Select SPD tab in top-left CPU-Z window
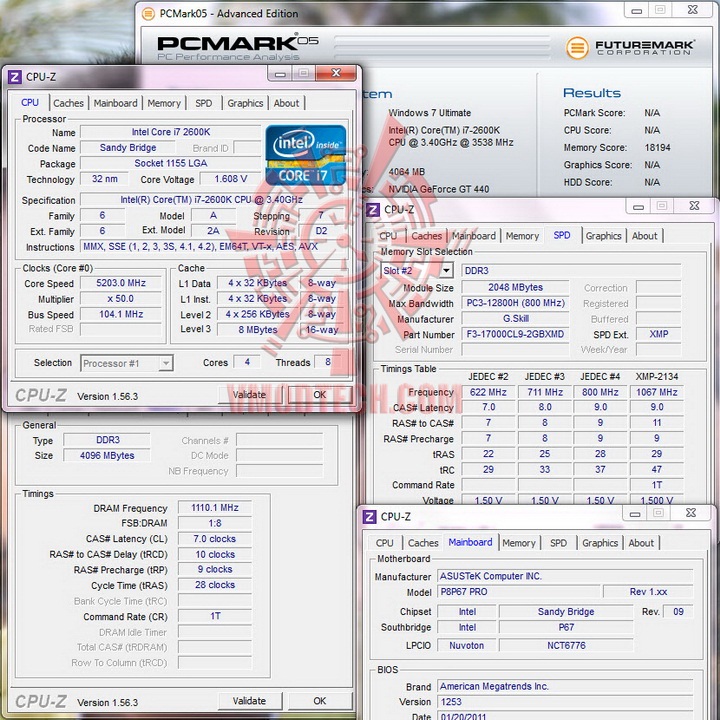Screen dimensions: 720x720 tap(203, 103)
